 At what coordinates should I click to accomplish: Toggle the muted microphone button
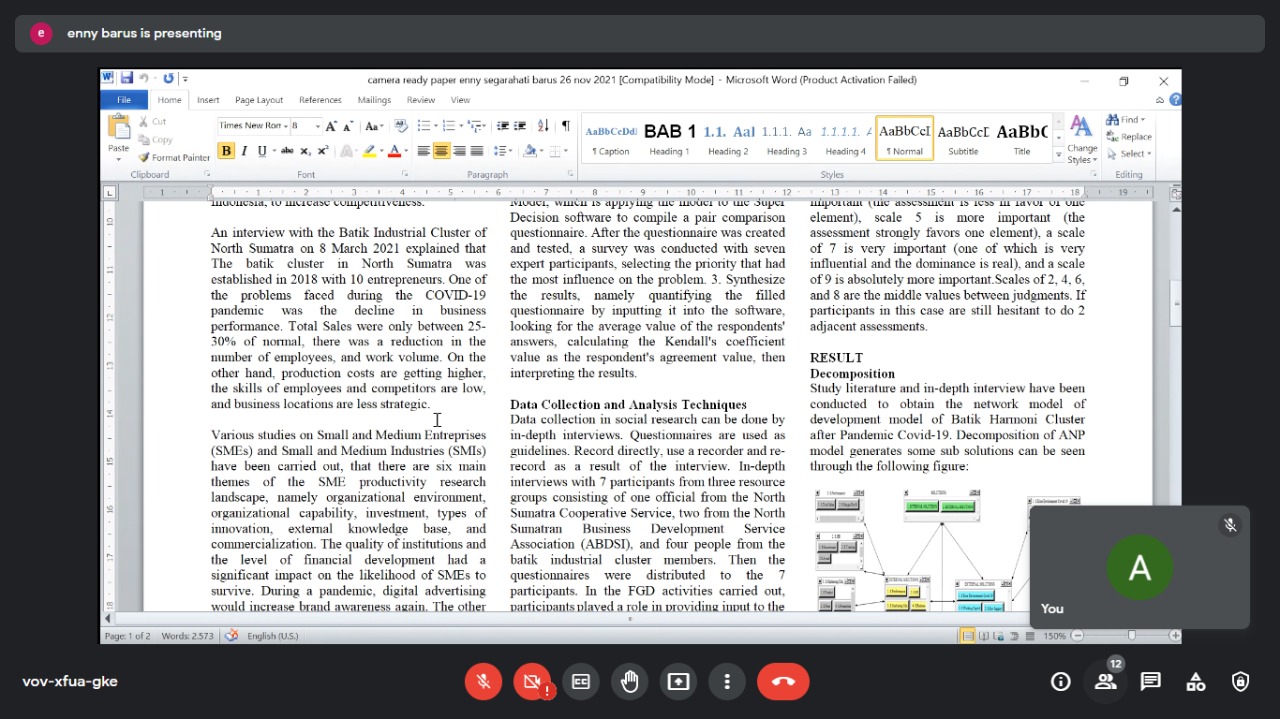tap(483, 682)
